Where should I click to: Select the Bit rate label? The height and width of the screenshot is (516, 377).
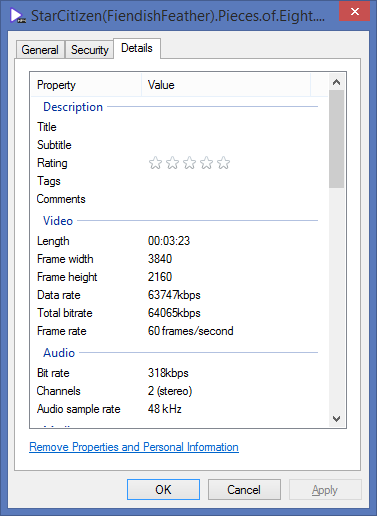(x=53, y=373)
